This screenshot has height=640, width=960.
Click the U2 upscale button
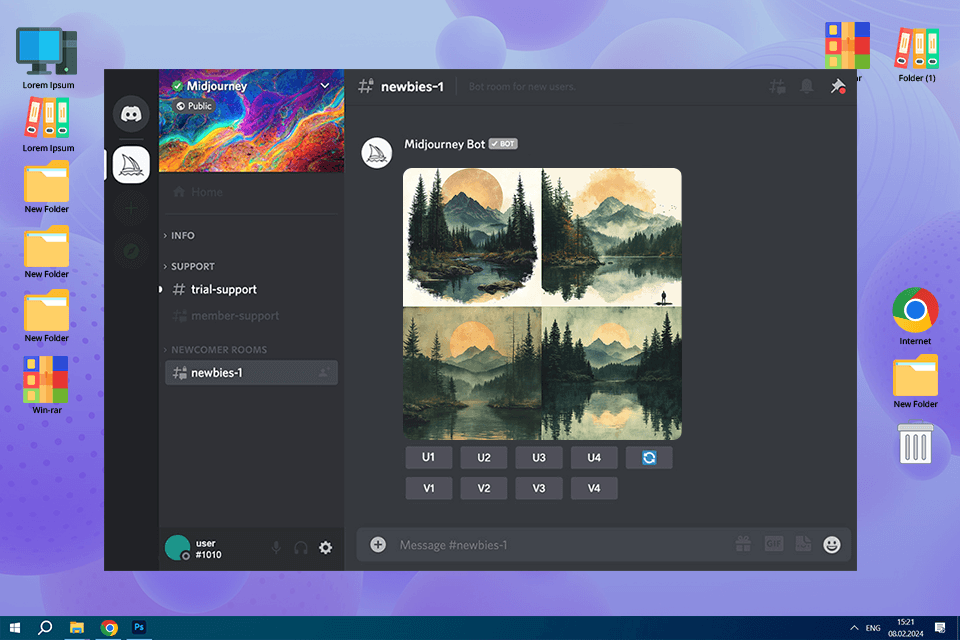point(484,457)
